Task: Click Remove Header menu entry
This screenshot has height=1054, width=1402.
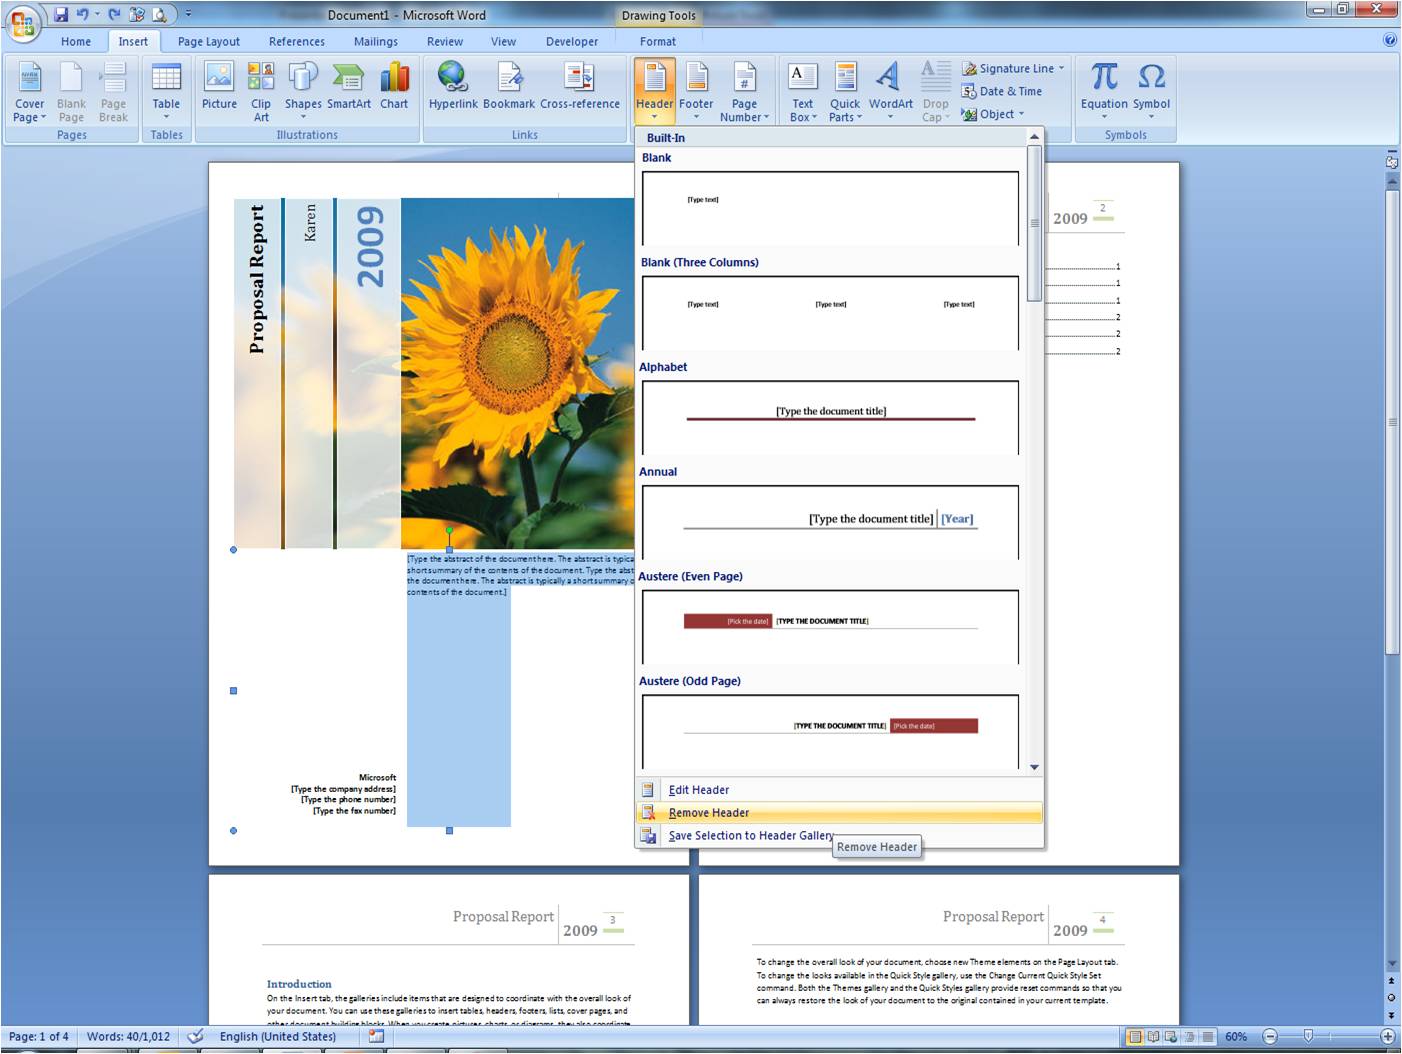Action: pyautogui.click(x=712, y=812)
